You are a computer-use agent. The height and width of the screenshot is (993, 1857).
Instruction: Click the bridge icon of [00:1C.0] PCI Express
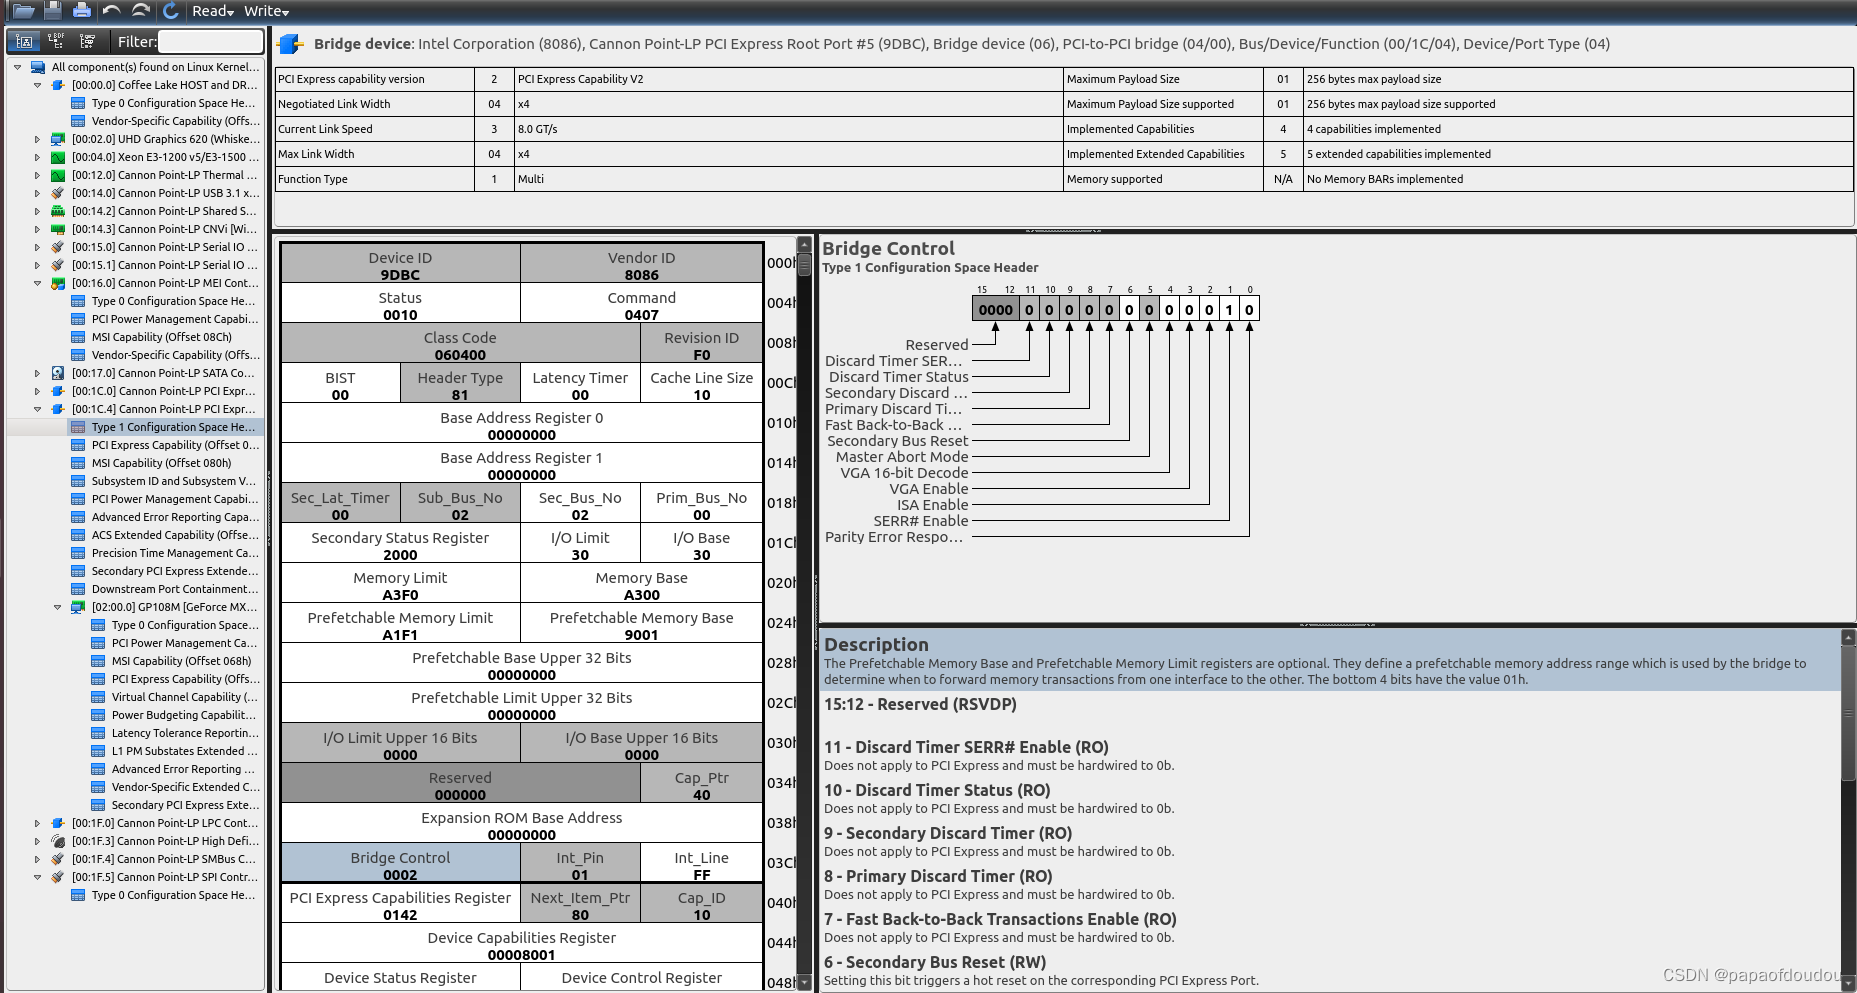point(58,391)
